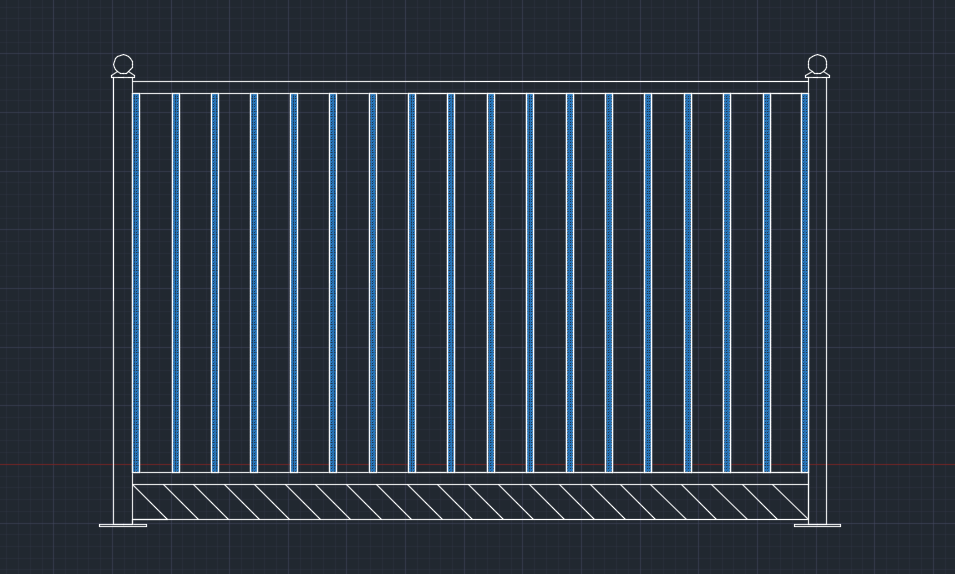
Task: Click the diagonally hatched bottom panel
Action: (470, 502)
